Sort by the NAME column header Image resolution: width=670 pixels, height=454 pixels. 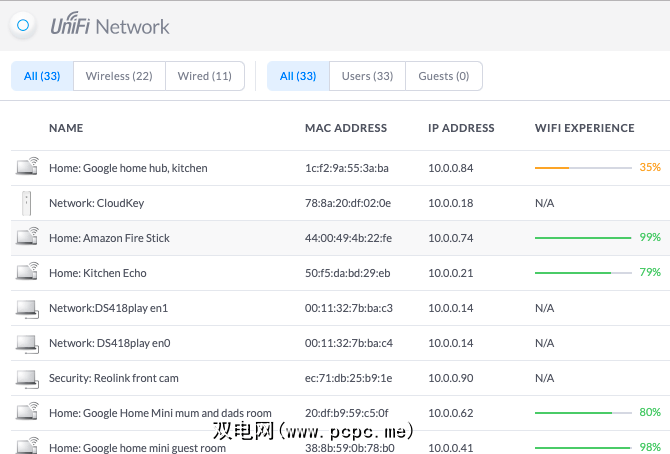tap(66, 128)
